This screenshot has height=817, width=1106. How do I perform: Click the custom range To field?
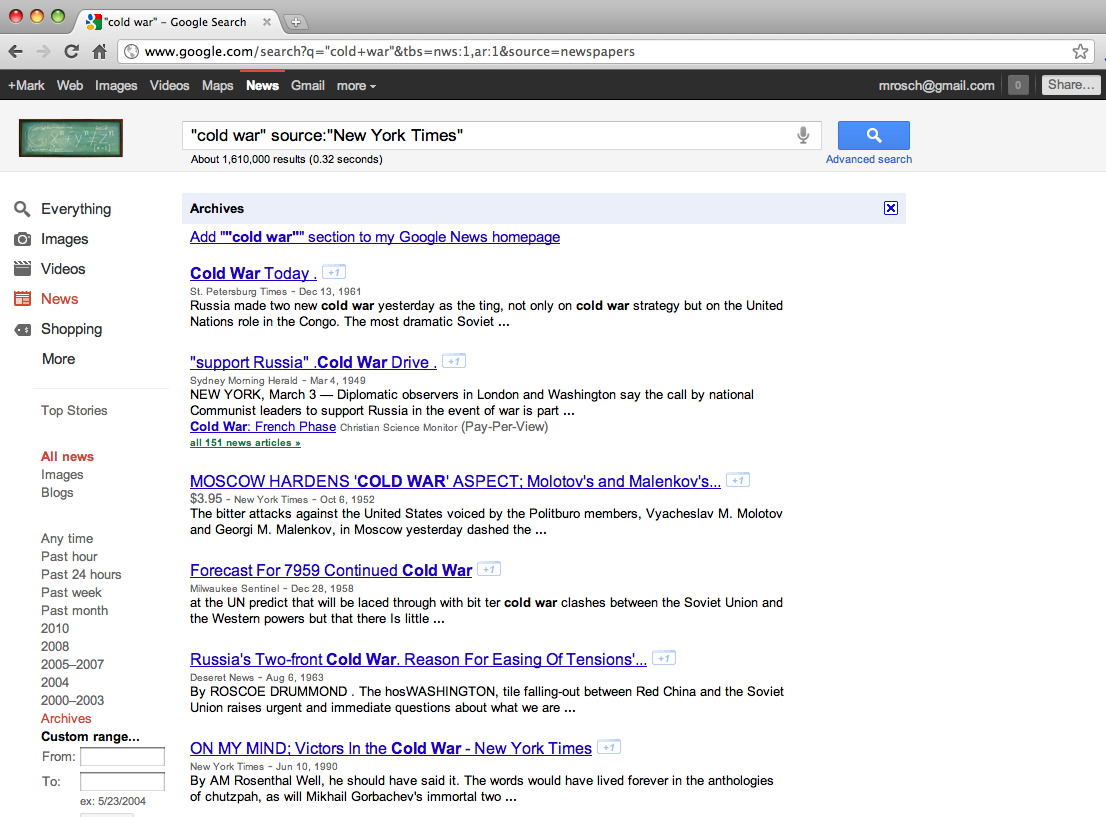pos(122,781)
